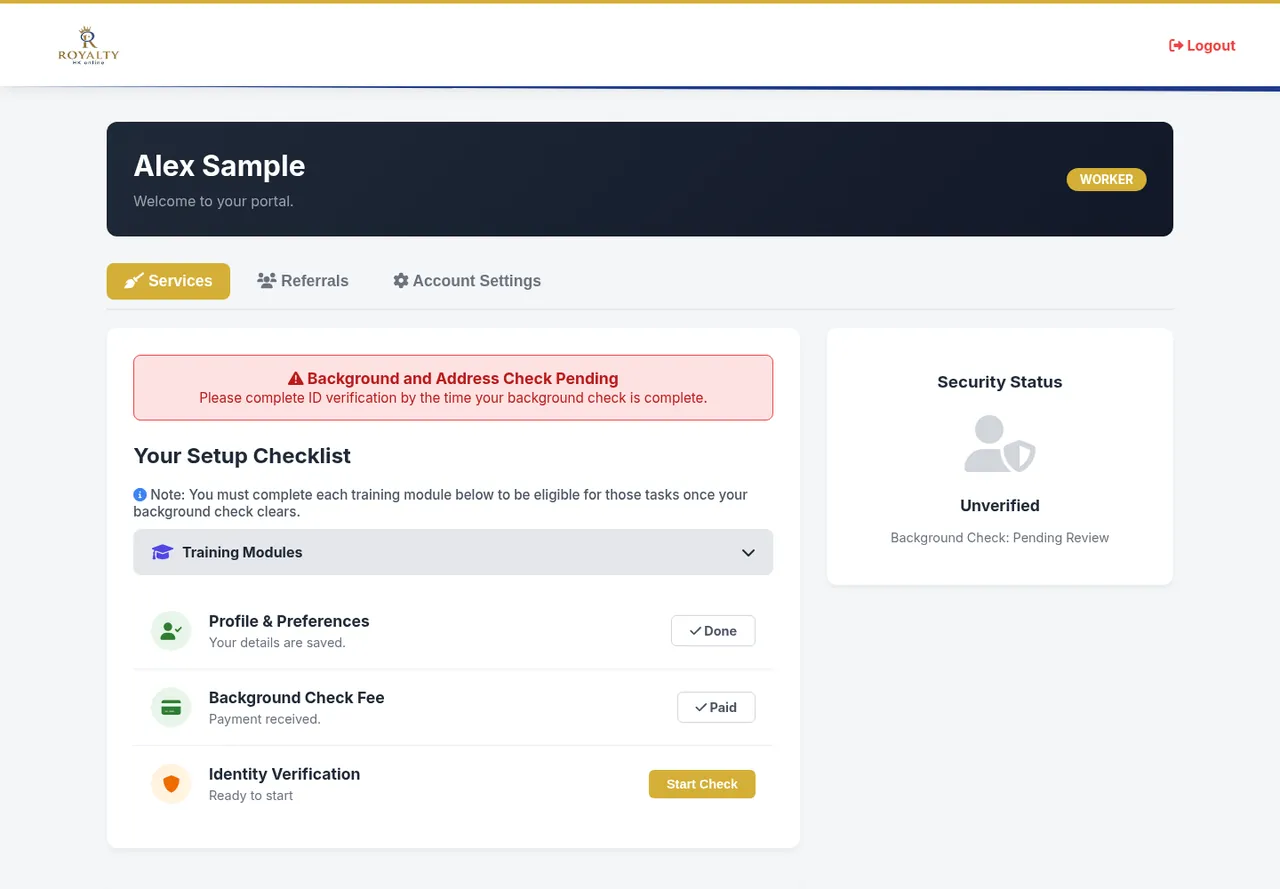Screen dimensions: 1280x889
Task: Click the logout arrow icon
Action: coord(1176,46)
